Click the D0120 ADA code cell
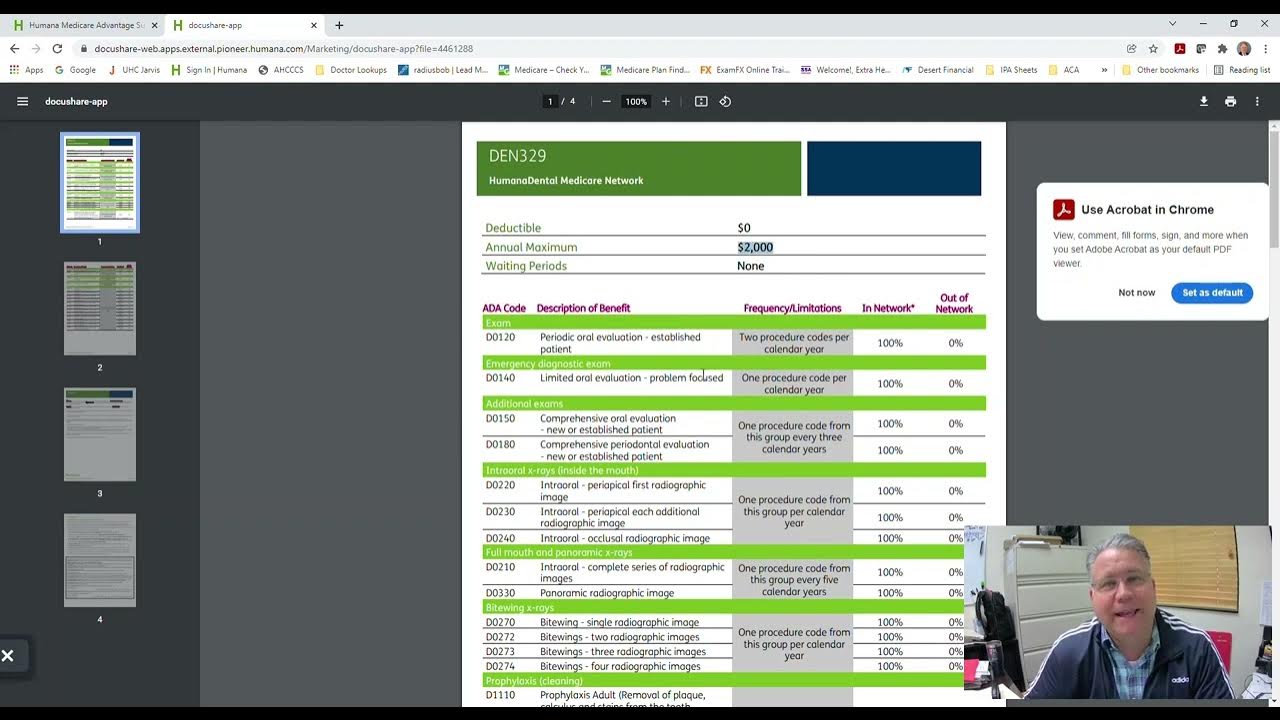 click(501, 337)
